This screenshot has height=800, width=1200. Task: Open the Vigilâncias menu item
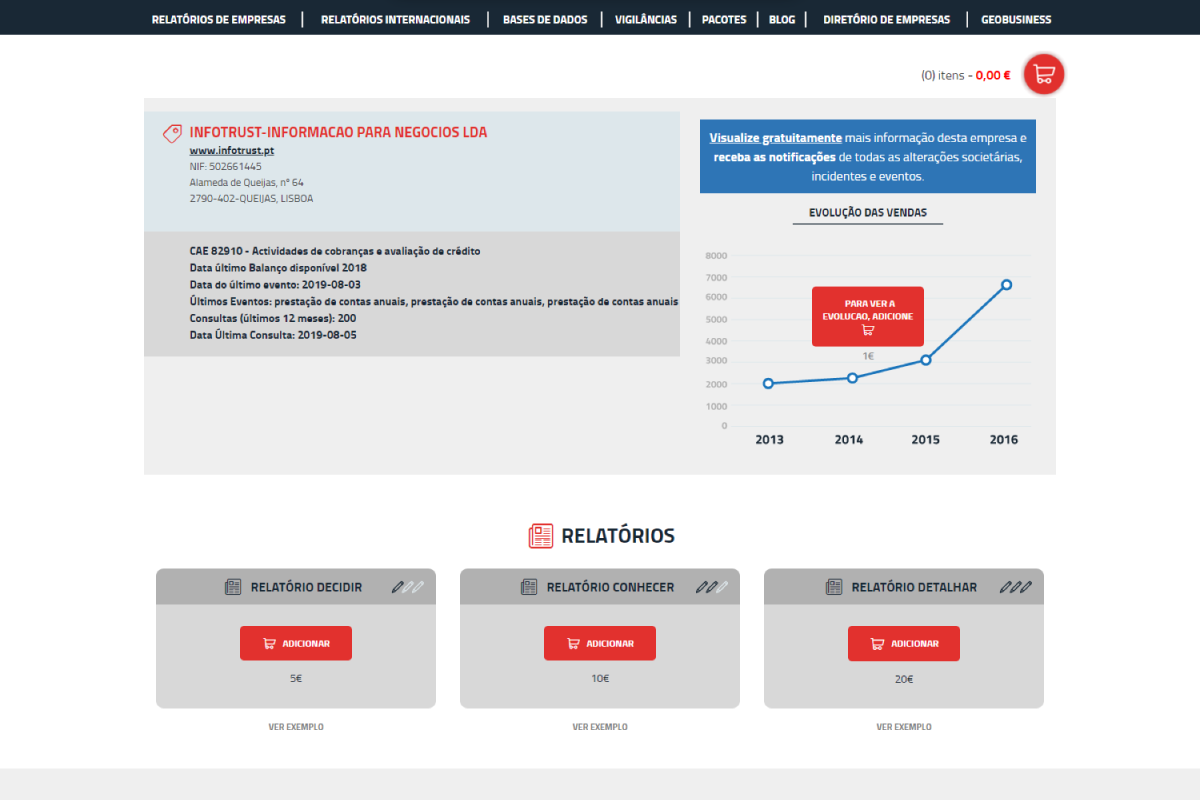pyautogui.click(x=646, y=19)
